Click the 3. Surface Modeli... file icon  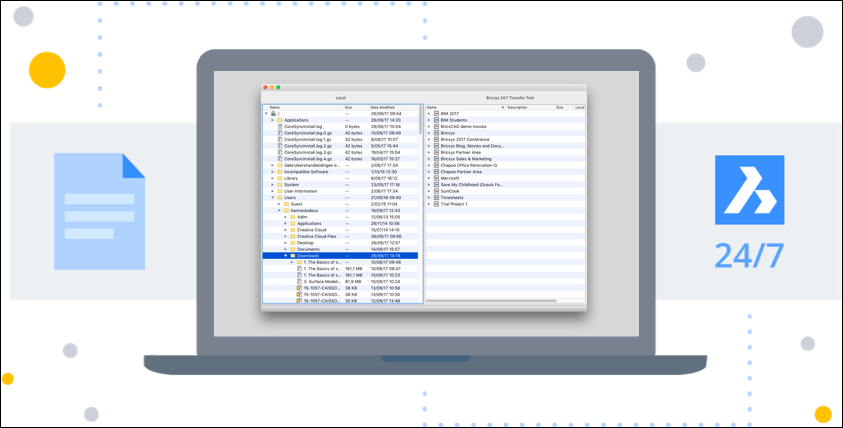tap(299, 281)
